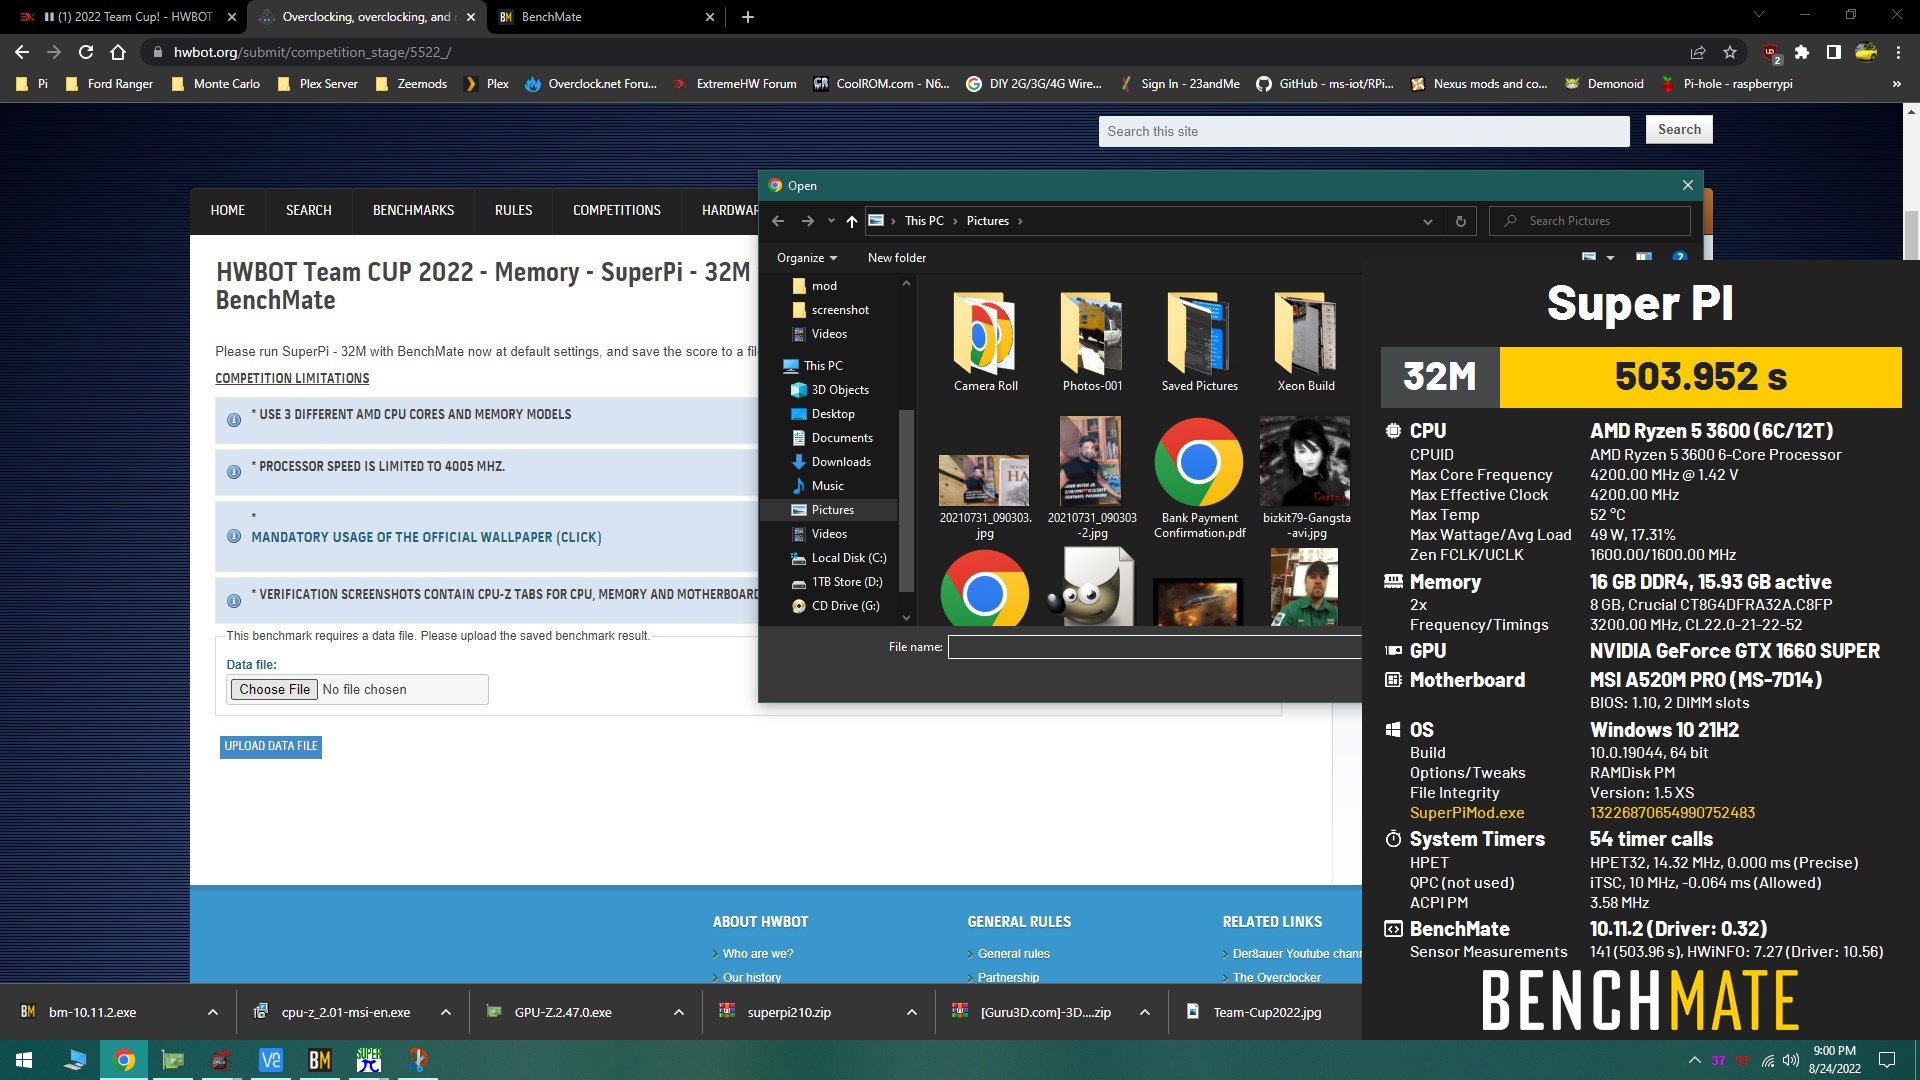
Task: Click the Search this site field
Action: coord(1364,131)
